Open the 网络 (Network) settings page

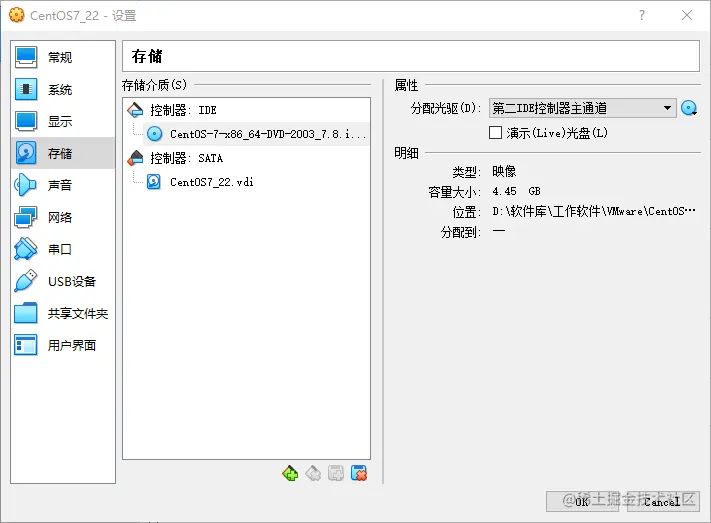point(63,217)
